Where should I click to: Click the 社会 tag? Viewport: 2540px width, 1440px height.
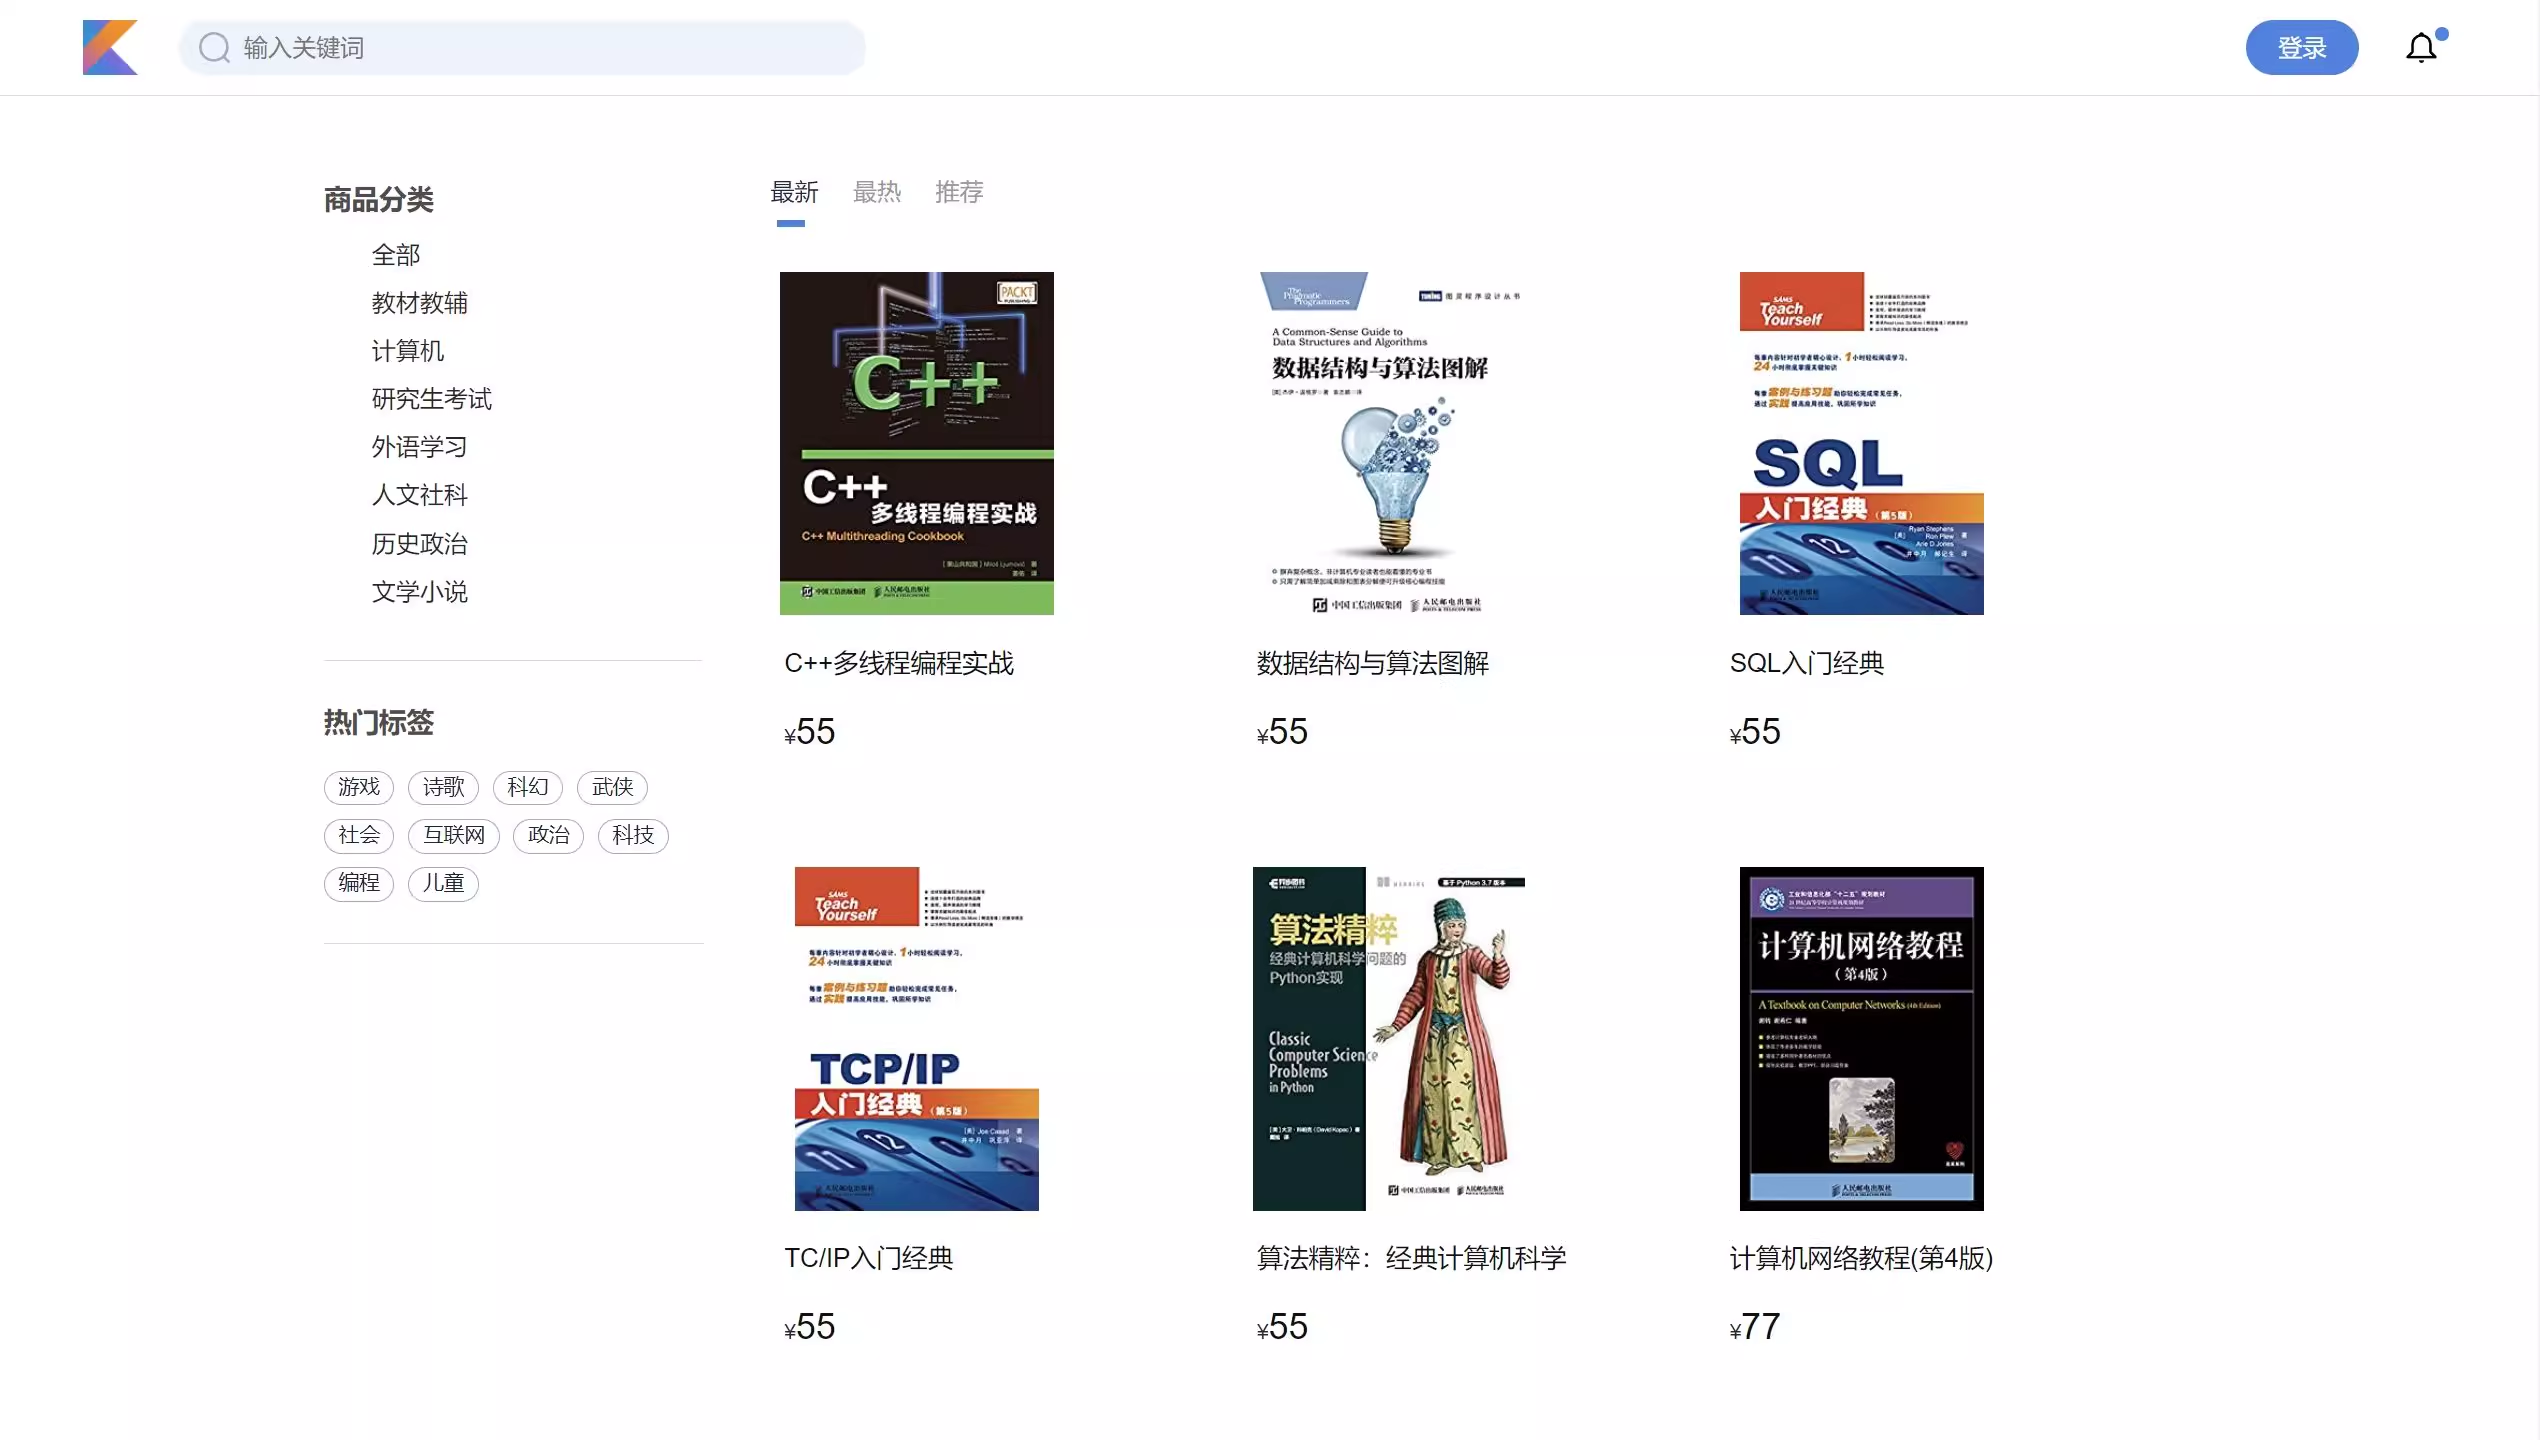(x=359, y=835)
